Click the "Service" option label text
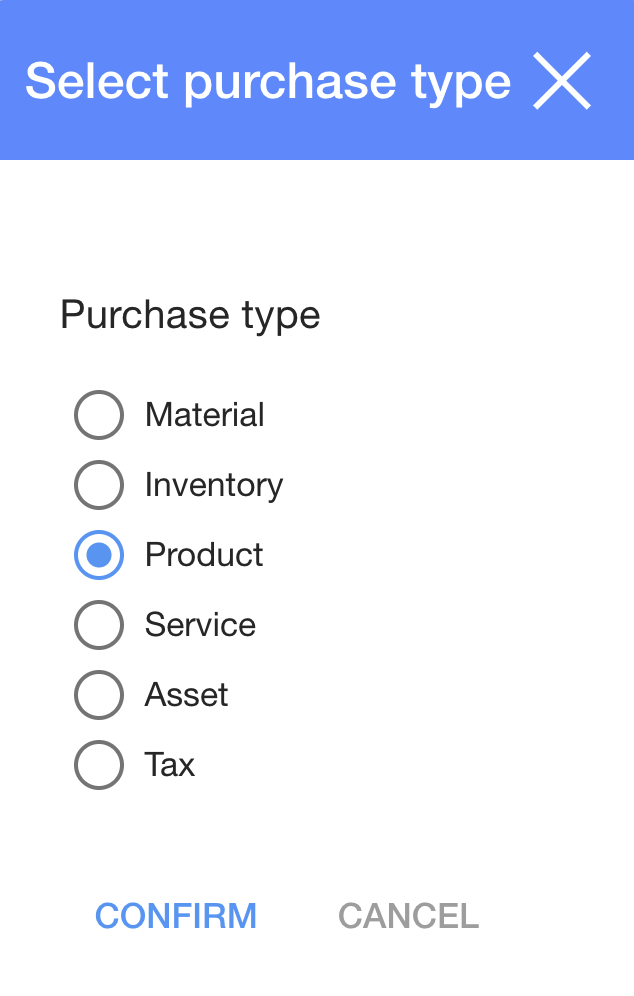634x996 pixels. coord(200,625)
